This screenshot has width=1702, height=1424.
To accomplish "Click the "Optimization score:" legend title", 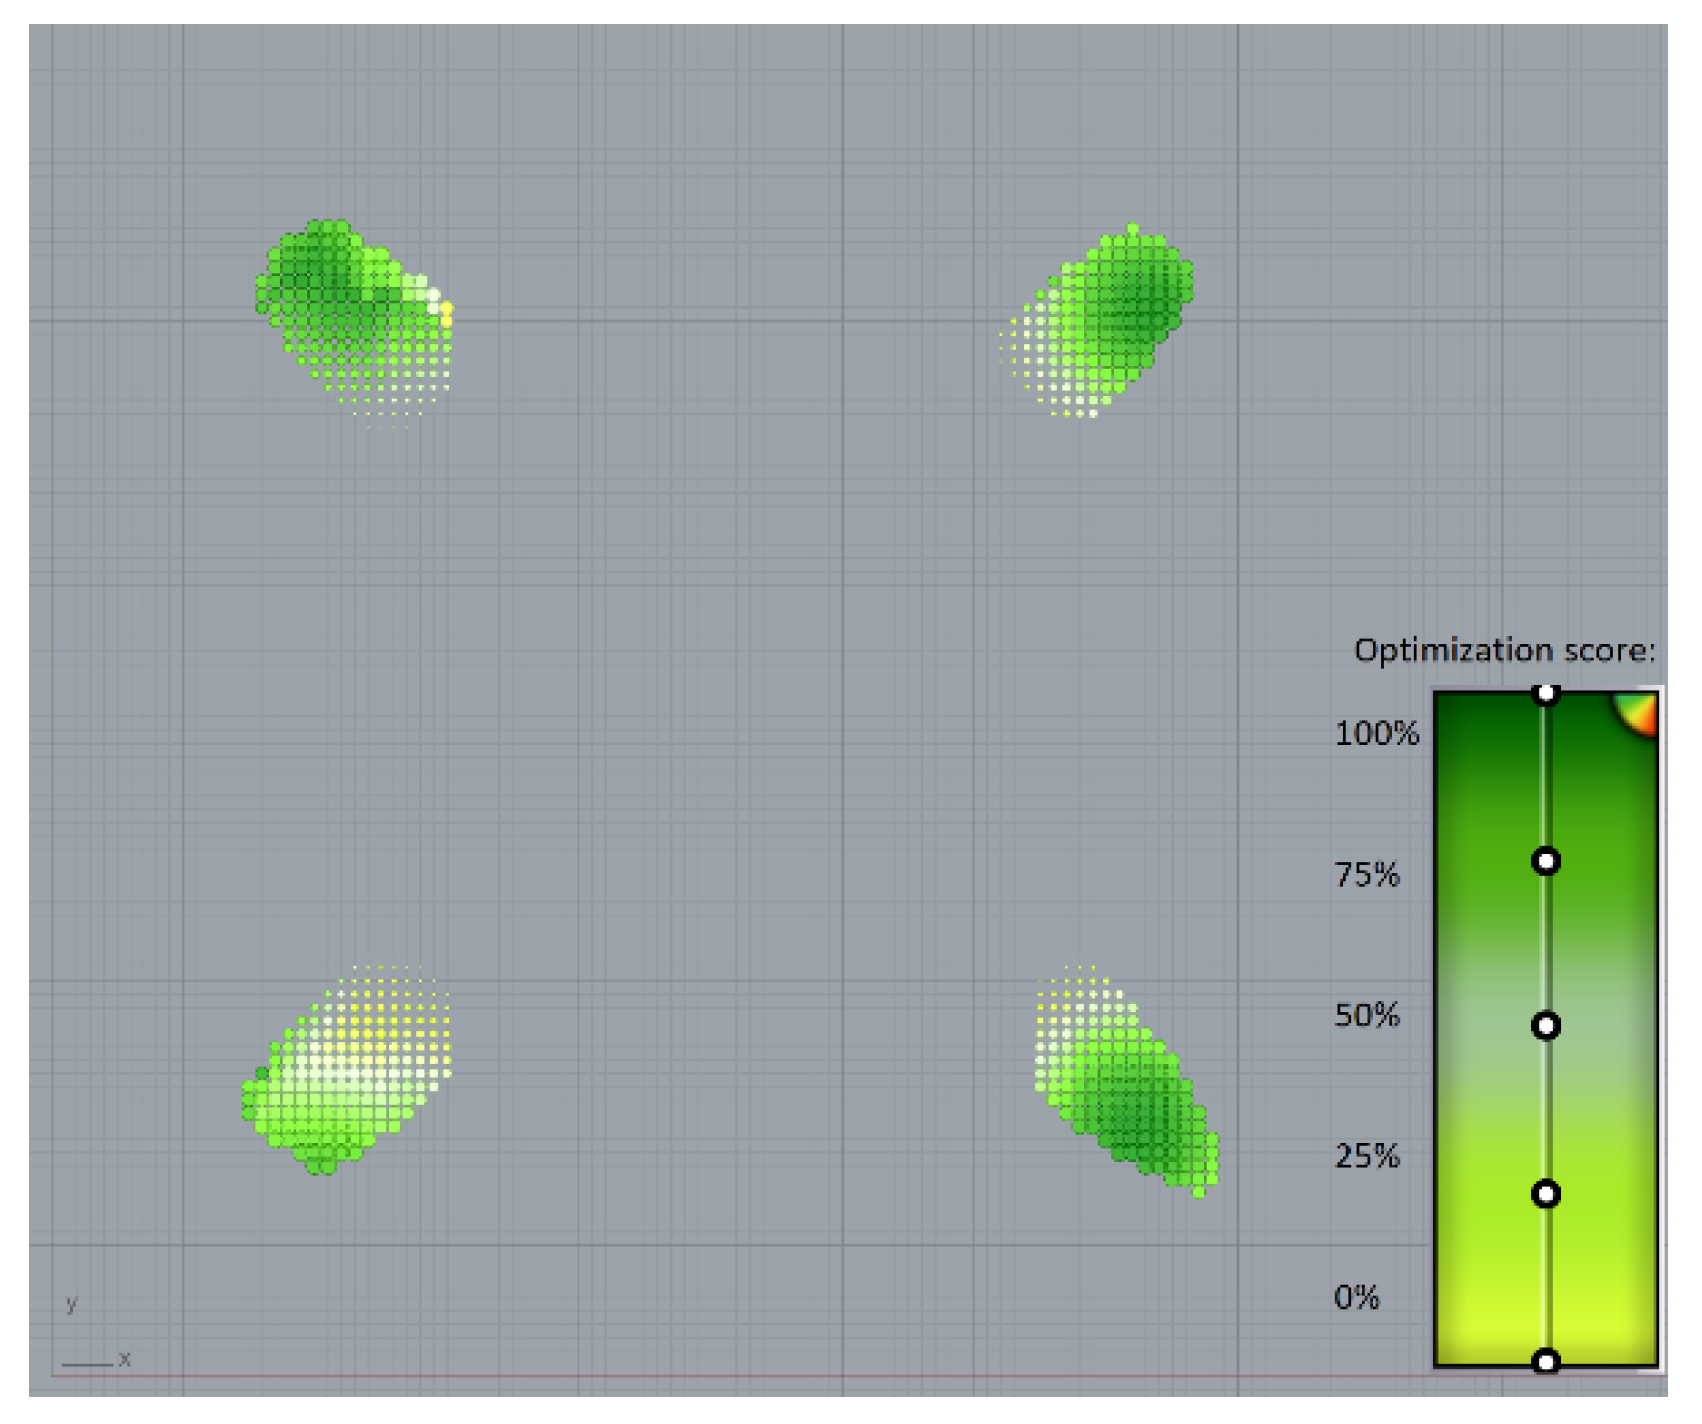I will pyautogui.click(x=1504, y=651).
